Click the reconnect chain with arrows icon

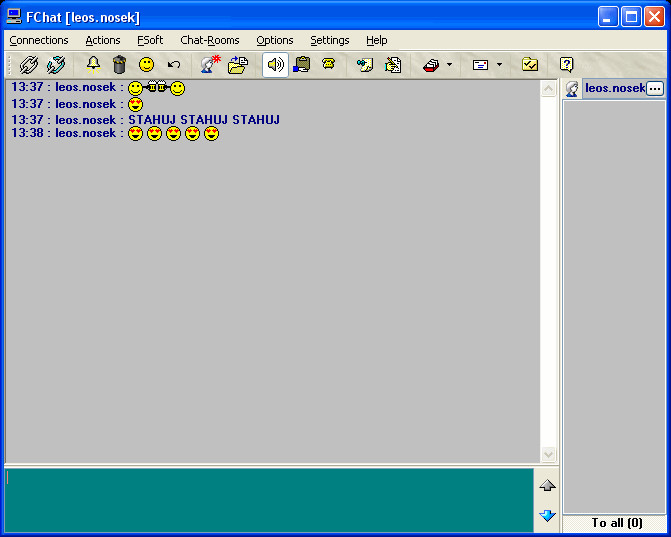56,65
